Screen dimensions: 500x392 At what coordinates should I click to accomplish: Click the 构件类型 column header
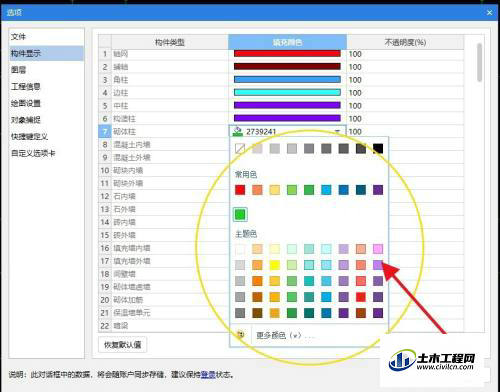tap(170, 42)
